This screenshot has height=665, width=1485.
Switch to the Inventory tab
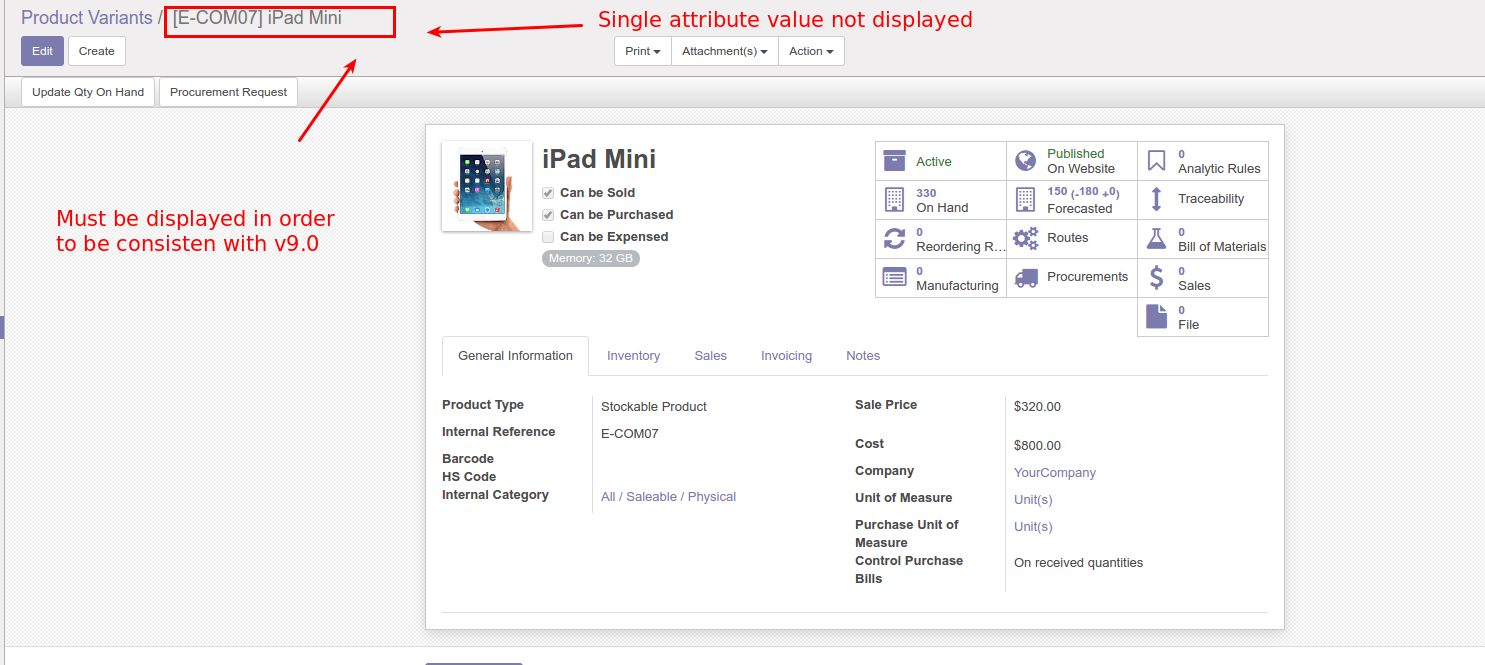point(633,355)
